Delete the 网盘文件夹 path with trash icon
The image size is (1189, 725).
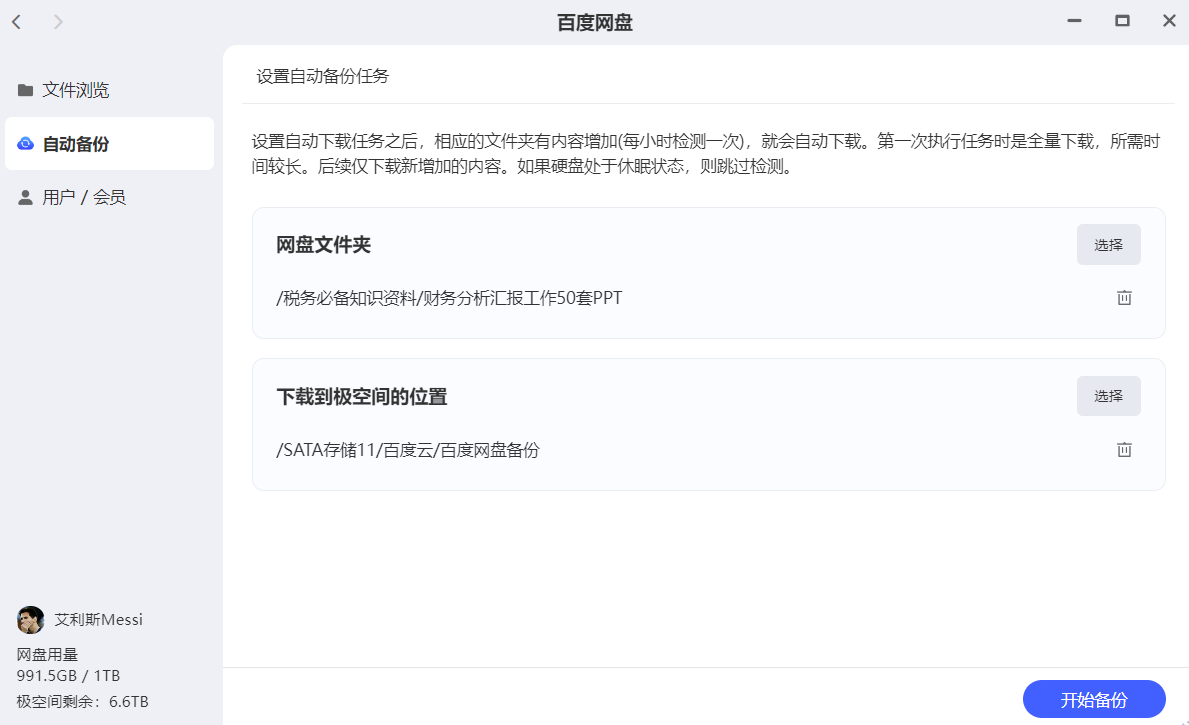pyautogui.click(x=1124, y=298)
